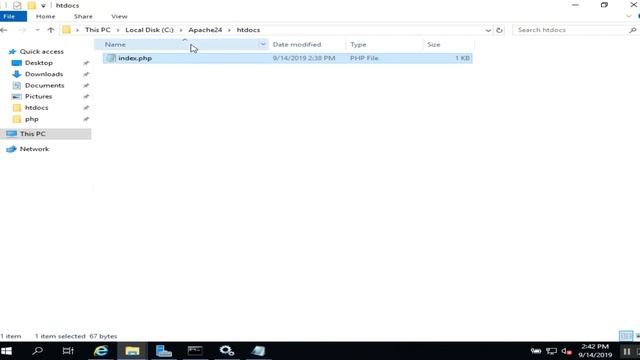Sort by Date modified column
Viewport: 640px width, 360px height.
click(297, 44)
